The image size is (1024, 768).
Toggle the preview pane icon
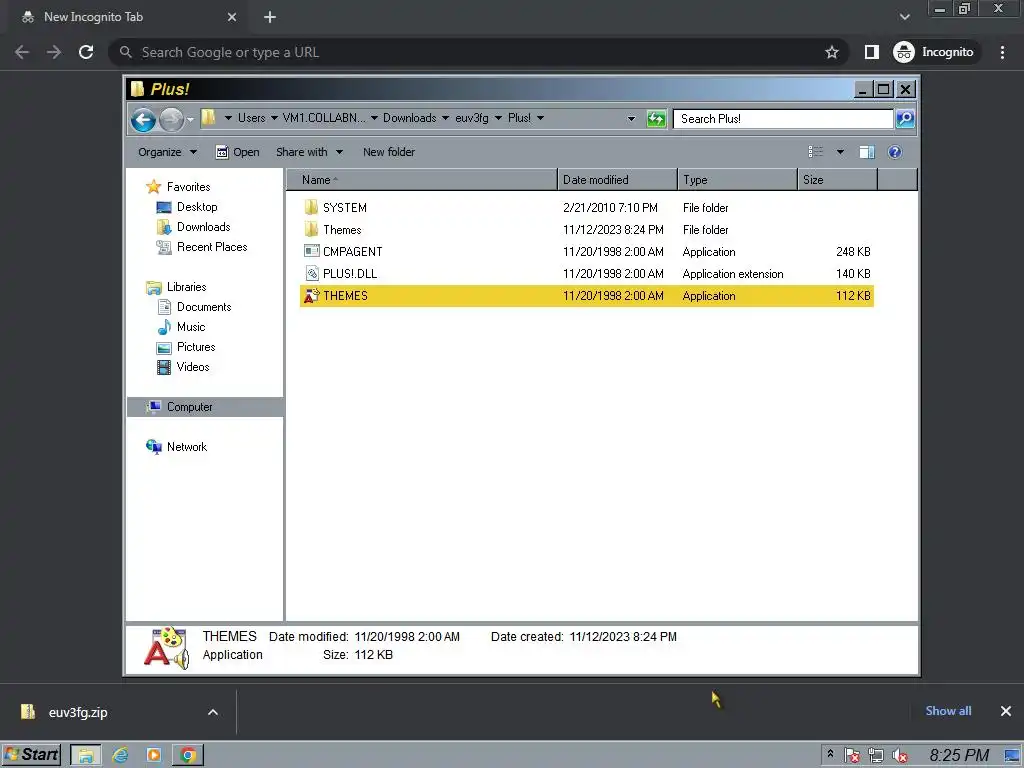click(867, 152)
